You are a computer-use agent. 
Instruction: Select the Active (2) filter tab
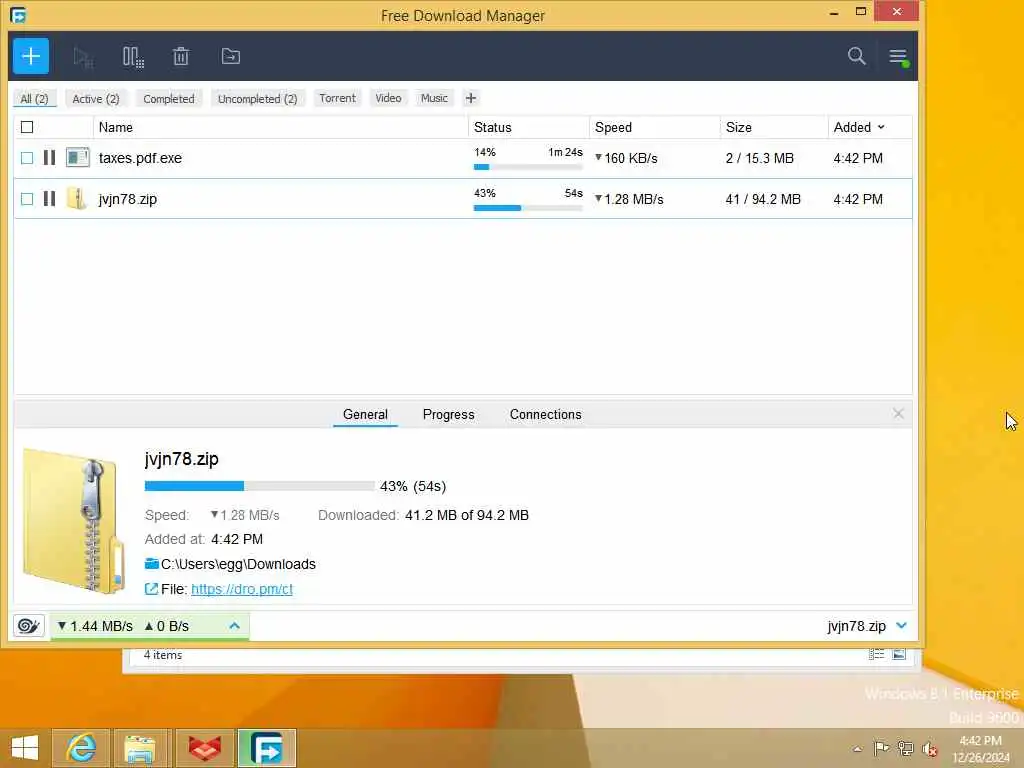point(96,99)
